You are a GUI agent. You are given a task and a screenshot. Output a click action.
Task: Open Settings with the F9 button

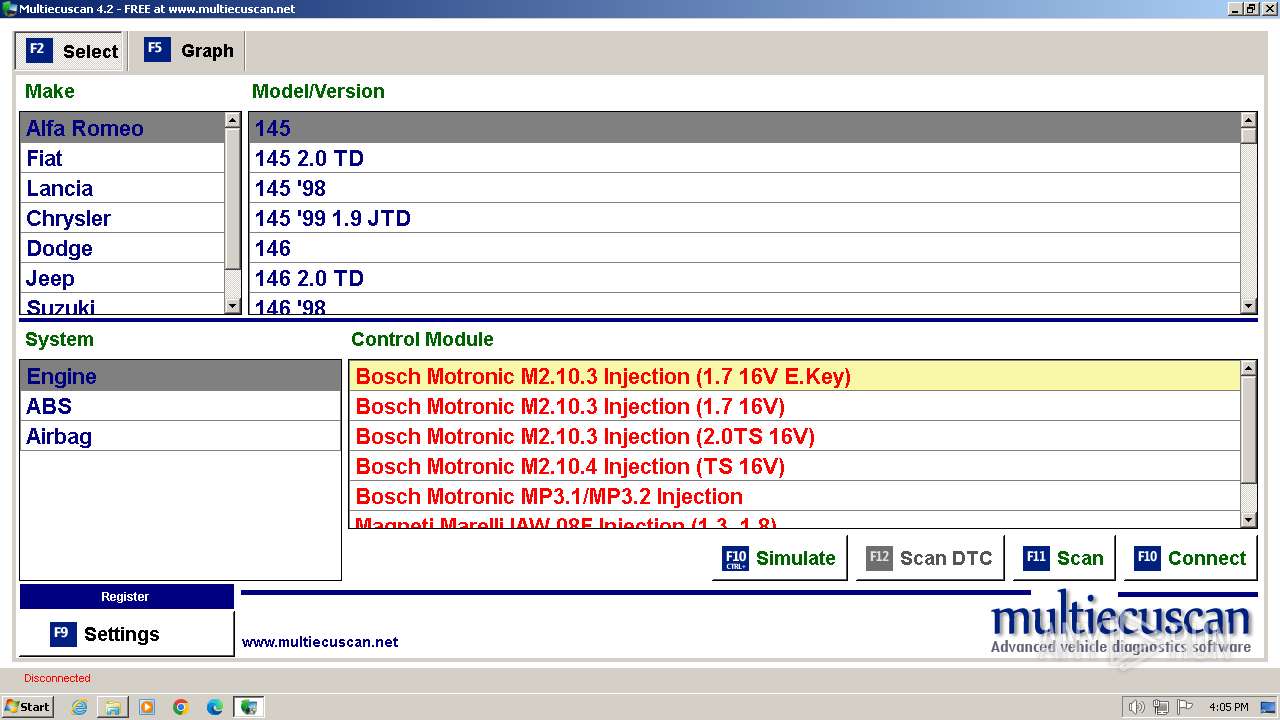pyautogui.click(x=126, y=634)
